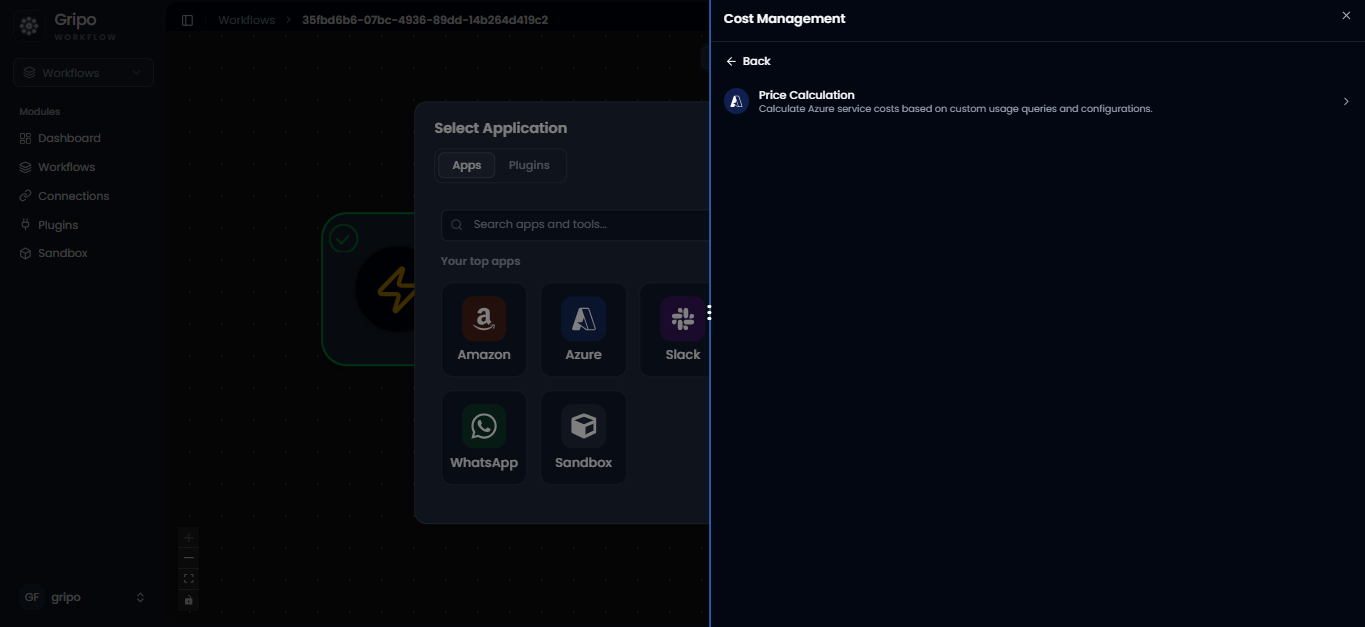Click the Cost Management panel title

point(784,18)
